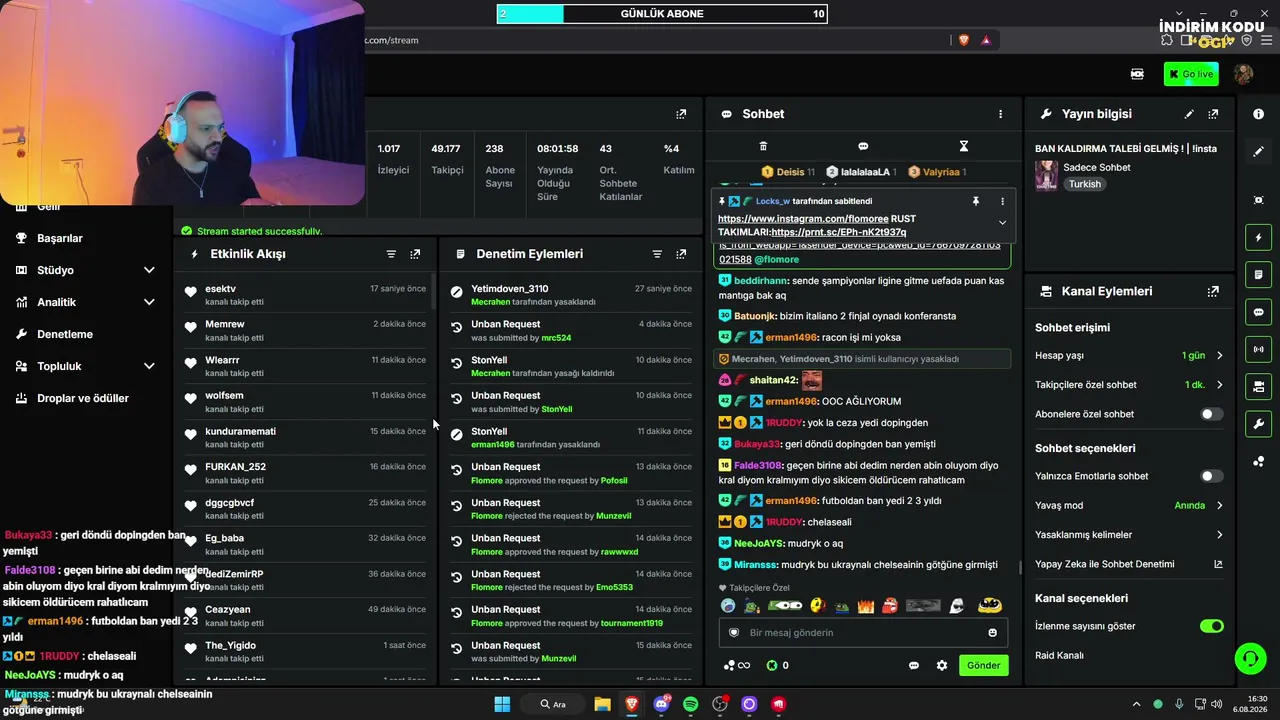1280x720 pixels.
Task: Click the info icon in right sidebar
Action: coord(1258,114)
